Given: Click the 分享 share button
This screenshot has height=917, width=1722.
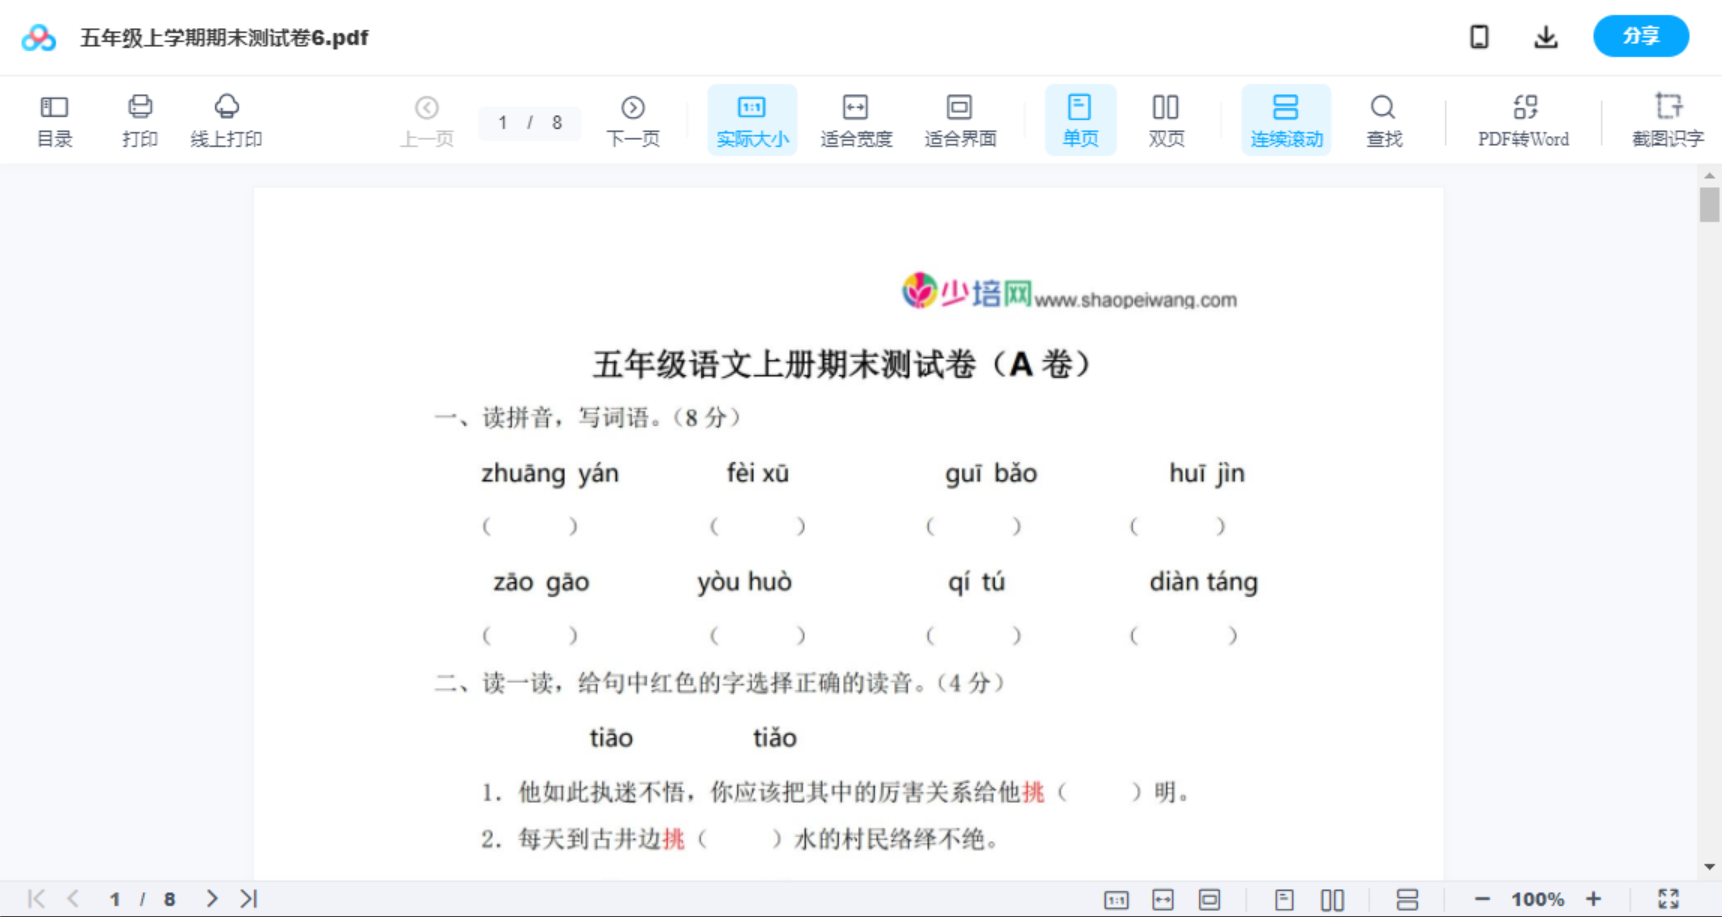Looking at the screenshot, I should 1640,36.
